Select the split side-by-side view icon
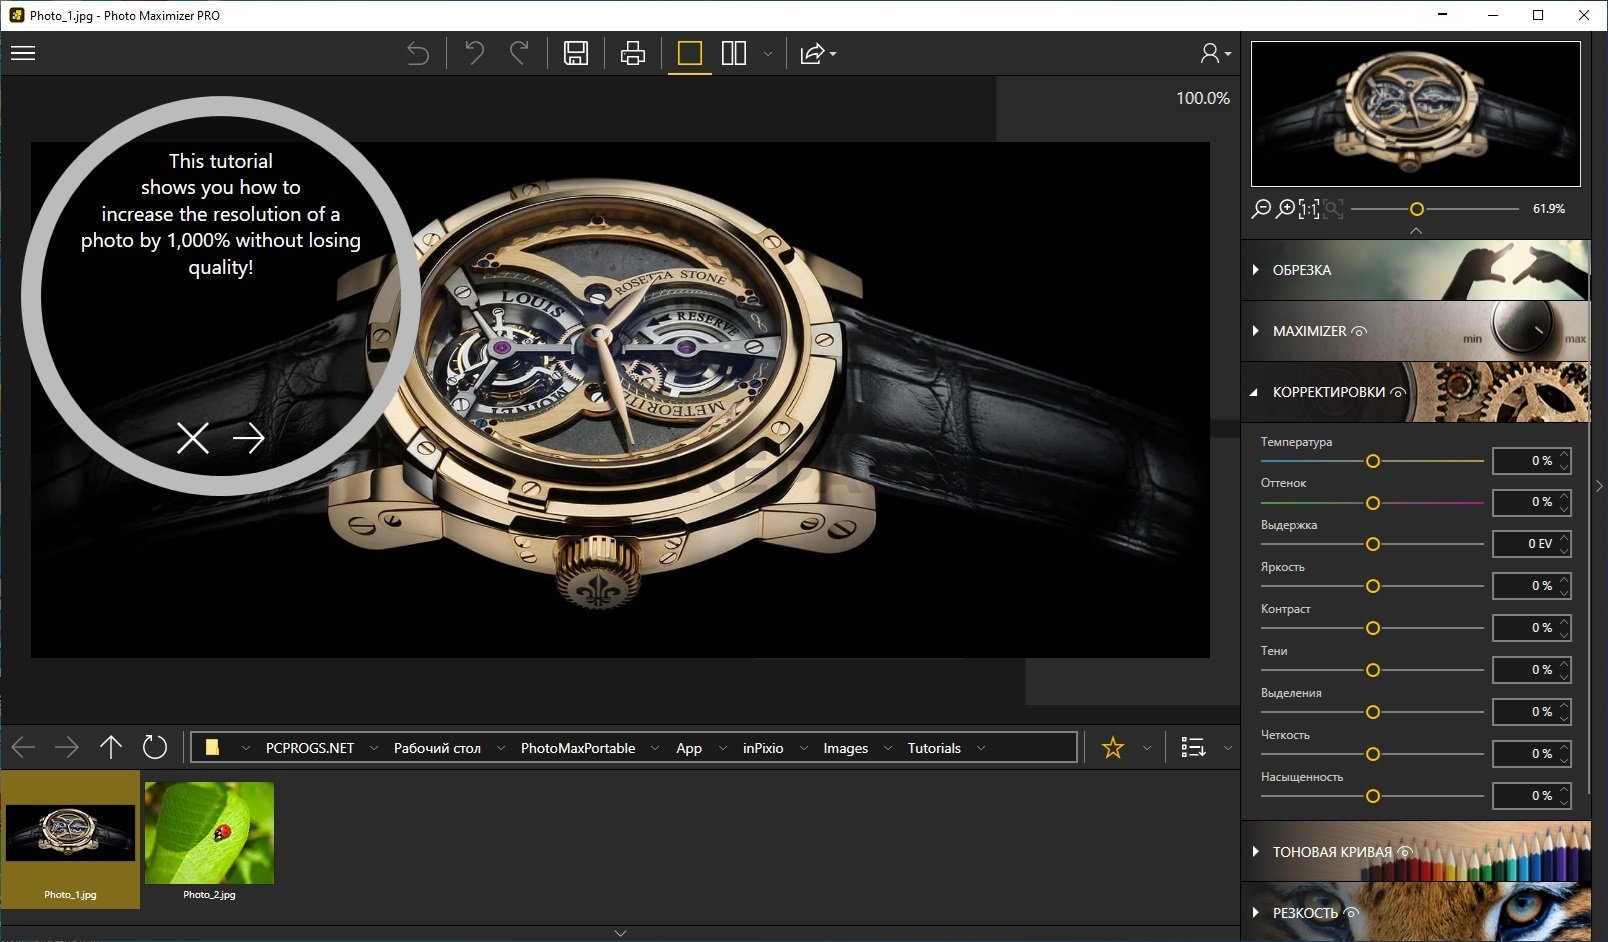 (734, 53)
